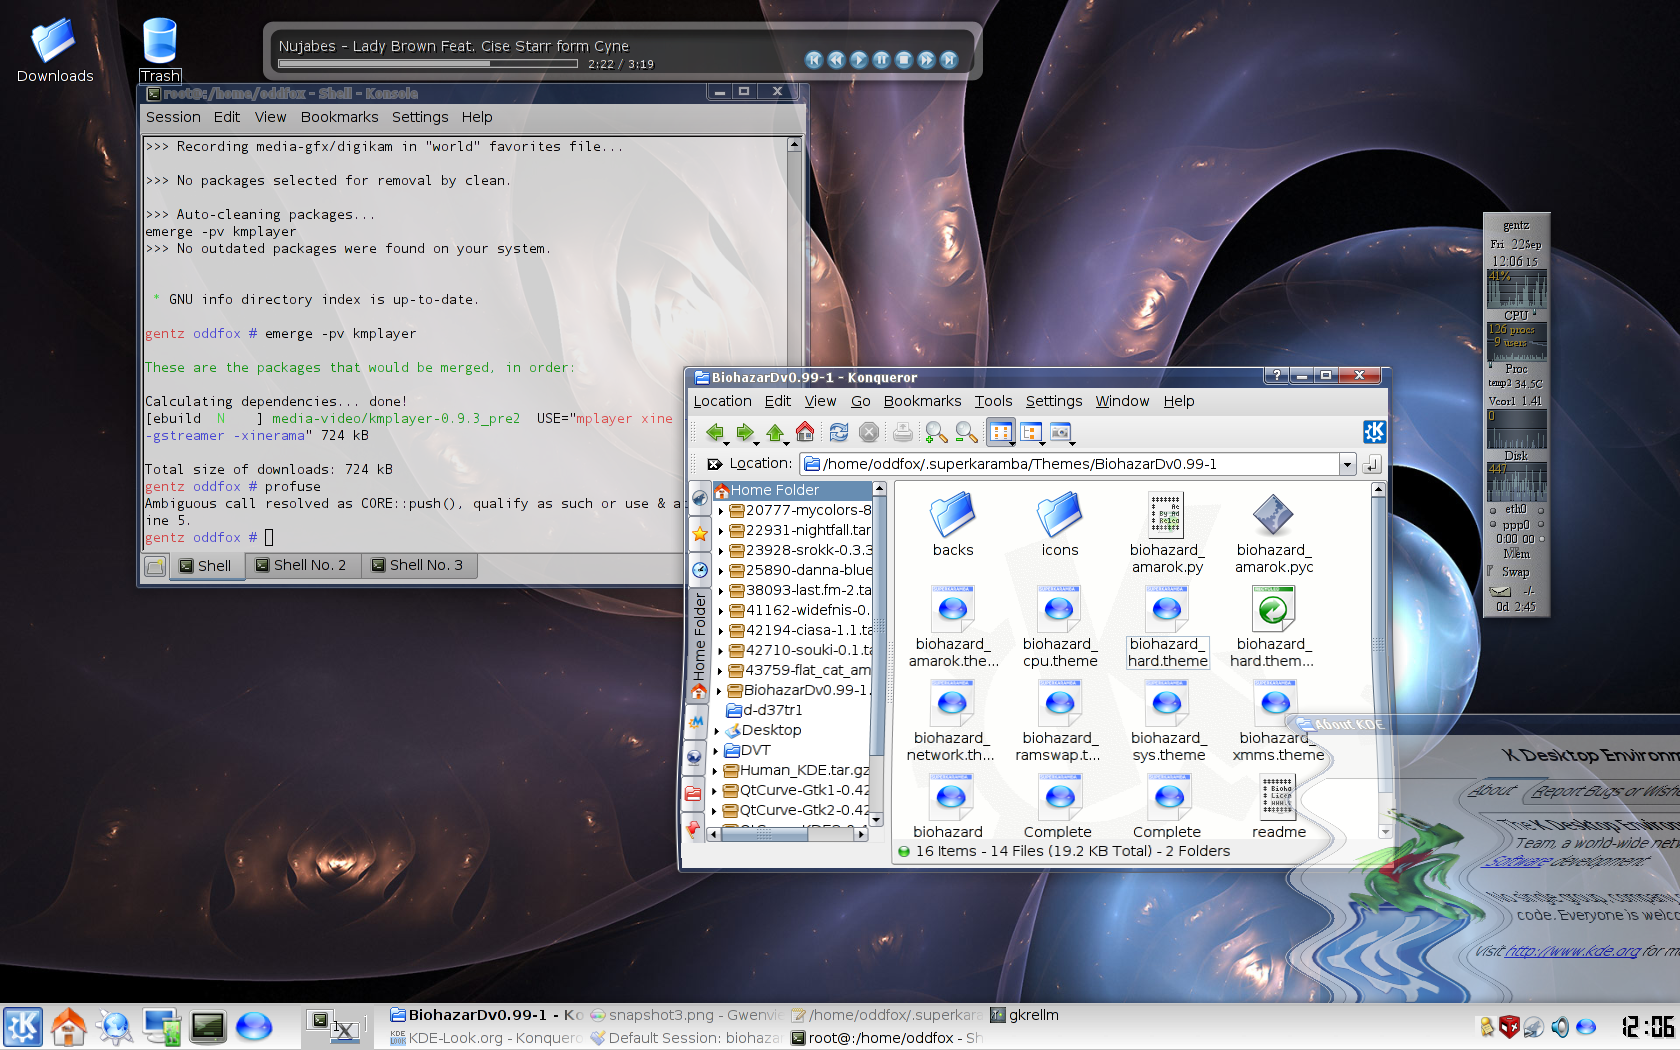Open the Home folder from the panel
Screen dimensions: 1680x1050
pos(68,1027)
